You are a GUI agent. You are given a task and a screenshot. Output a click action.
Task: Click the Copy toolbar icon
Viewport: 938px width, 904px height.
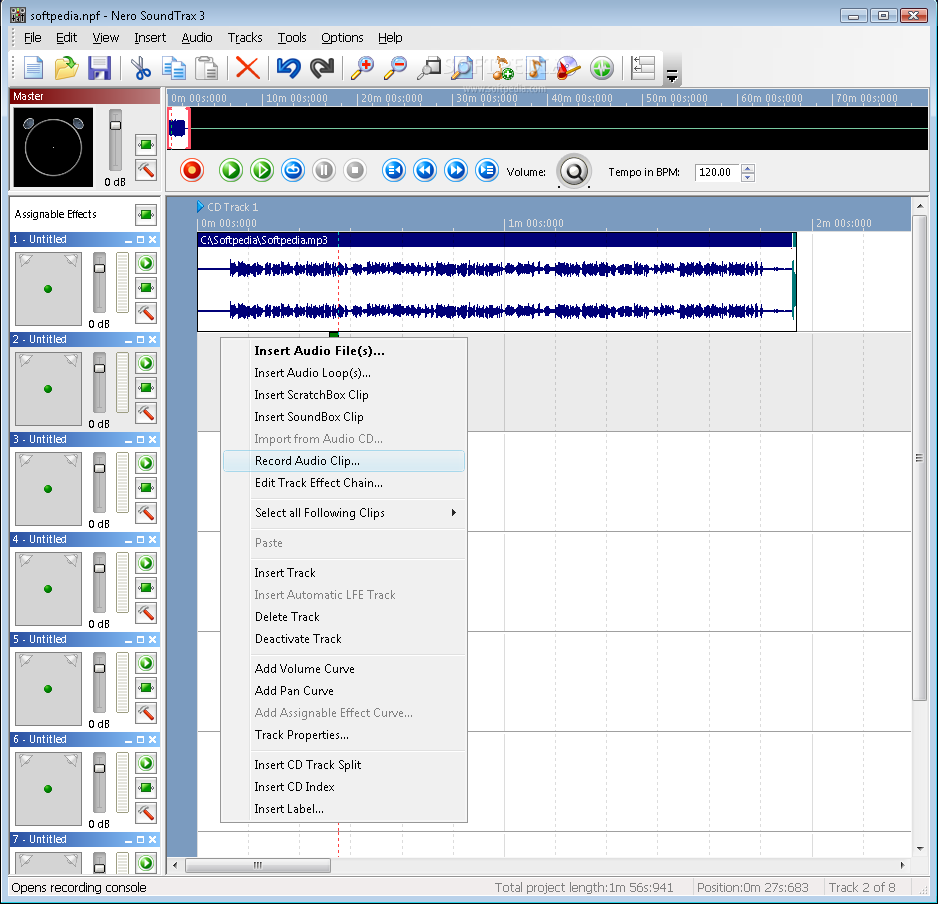pos(174,68)
